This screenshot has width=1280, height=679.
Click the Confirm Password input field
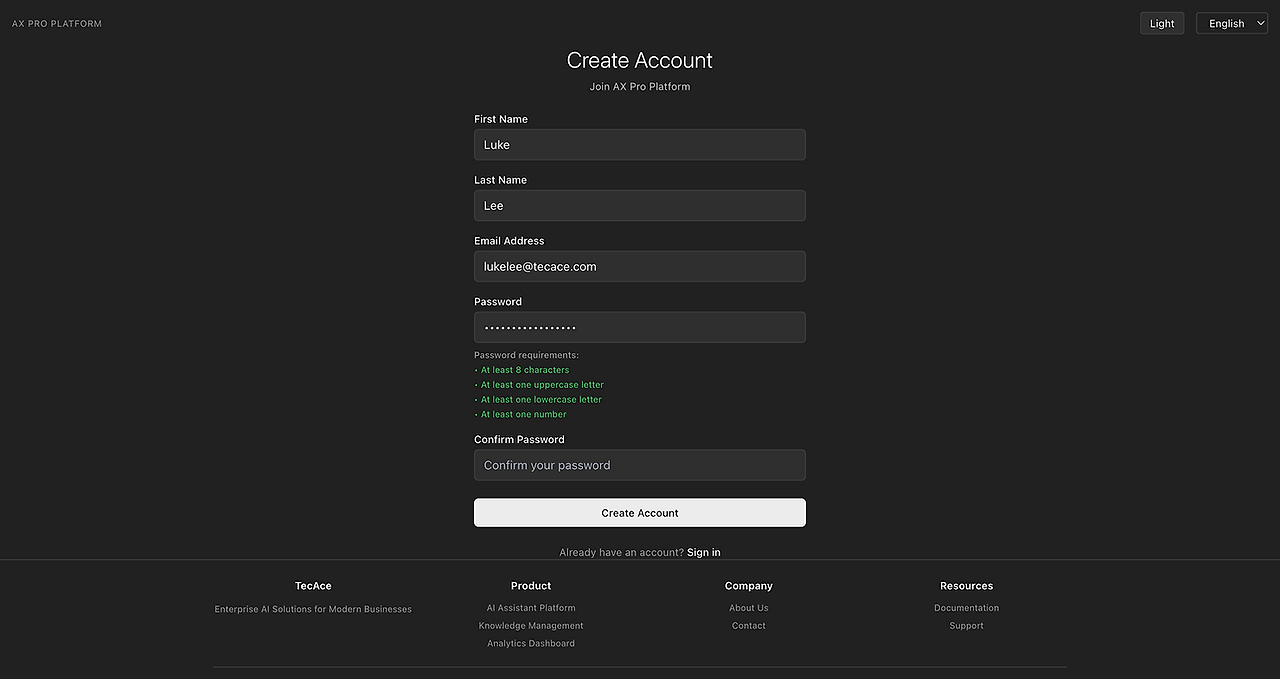pos(640,465)
